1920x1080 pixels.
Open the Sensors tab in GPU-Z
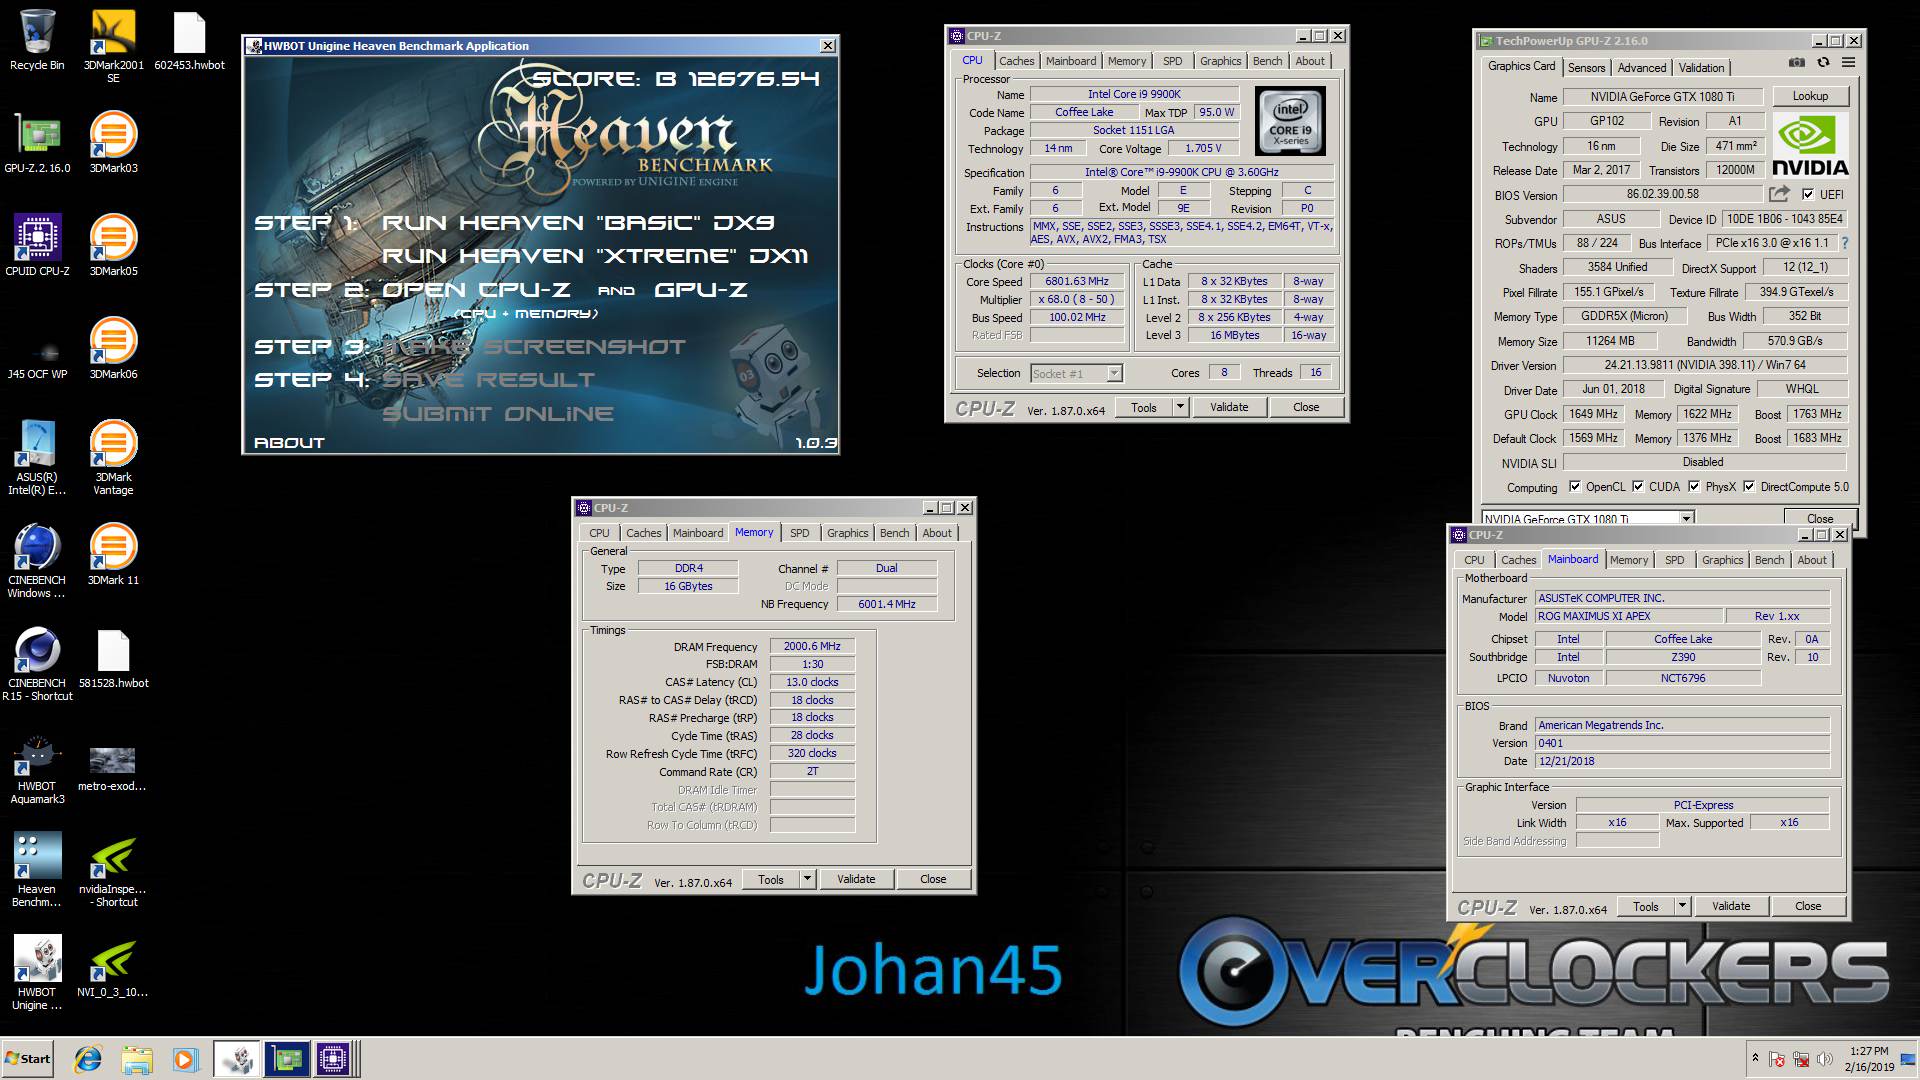(1586, 68)
